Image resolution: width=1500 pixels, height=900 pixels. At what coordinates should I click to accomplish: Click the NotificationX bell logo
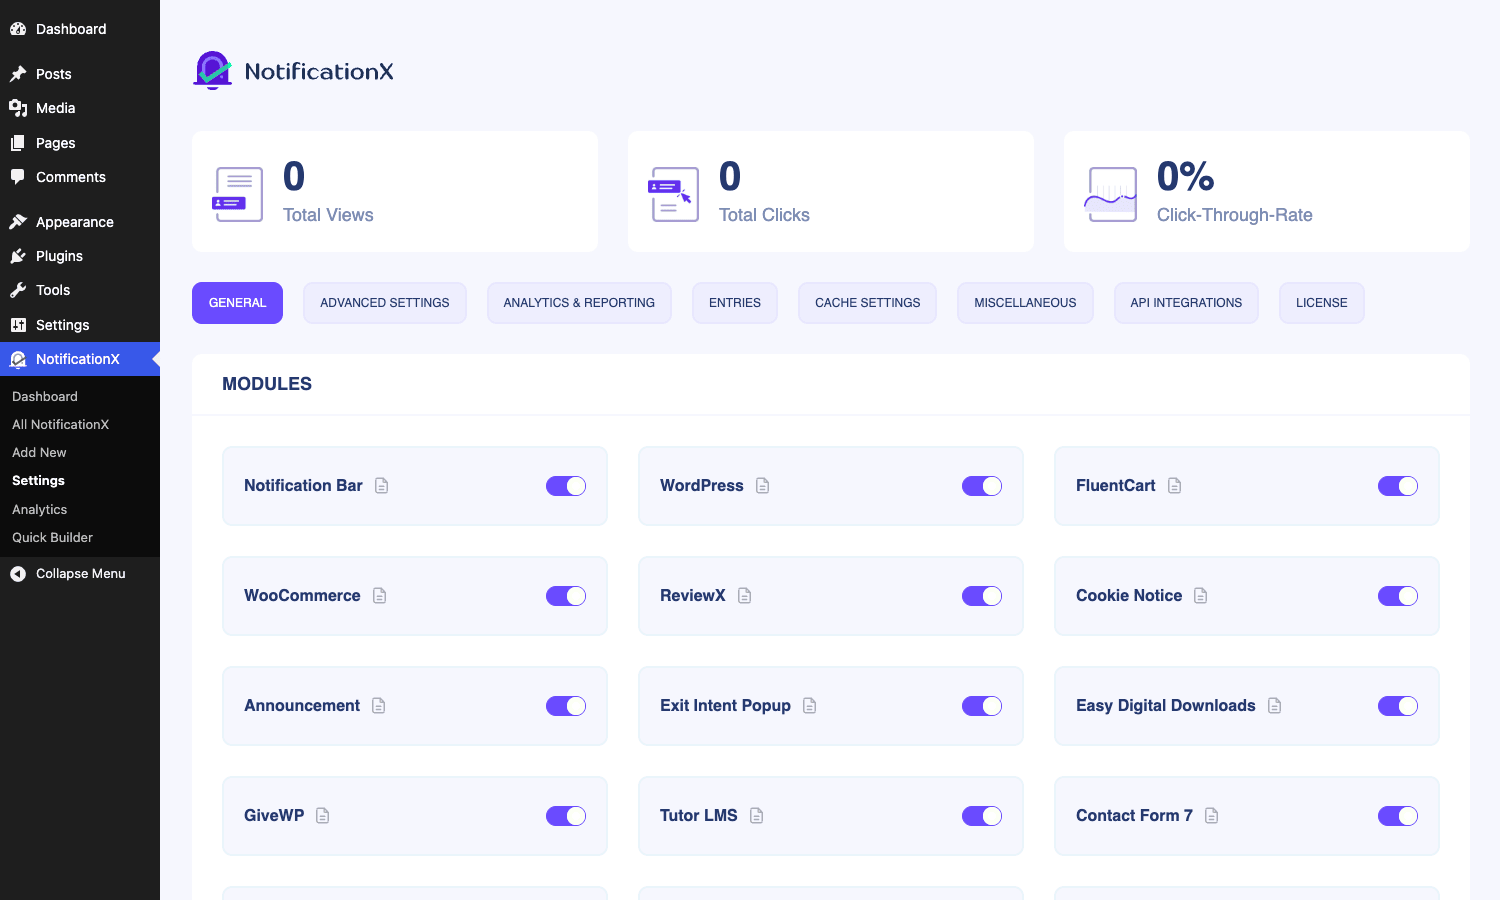pos(212,71)
